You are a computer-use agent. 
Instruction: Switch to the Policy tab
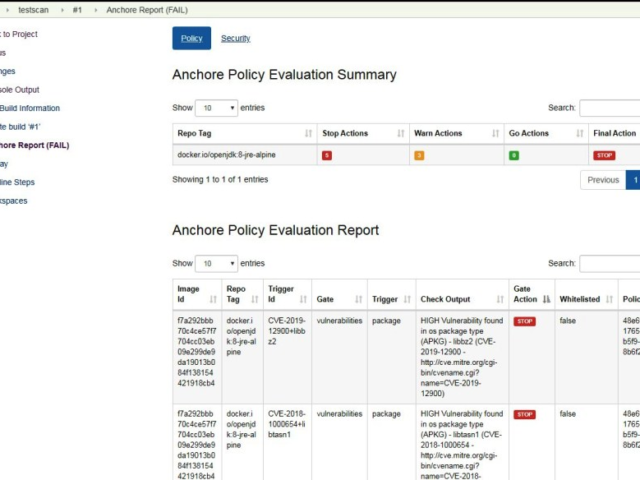pos(191,38)
